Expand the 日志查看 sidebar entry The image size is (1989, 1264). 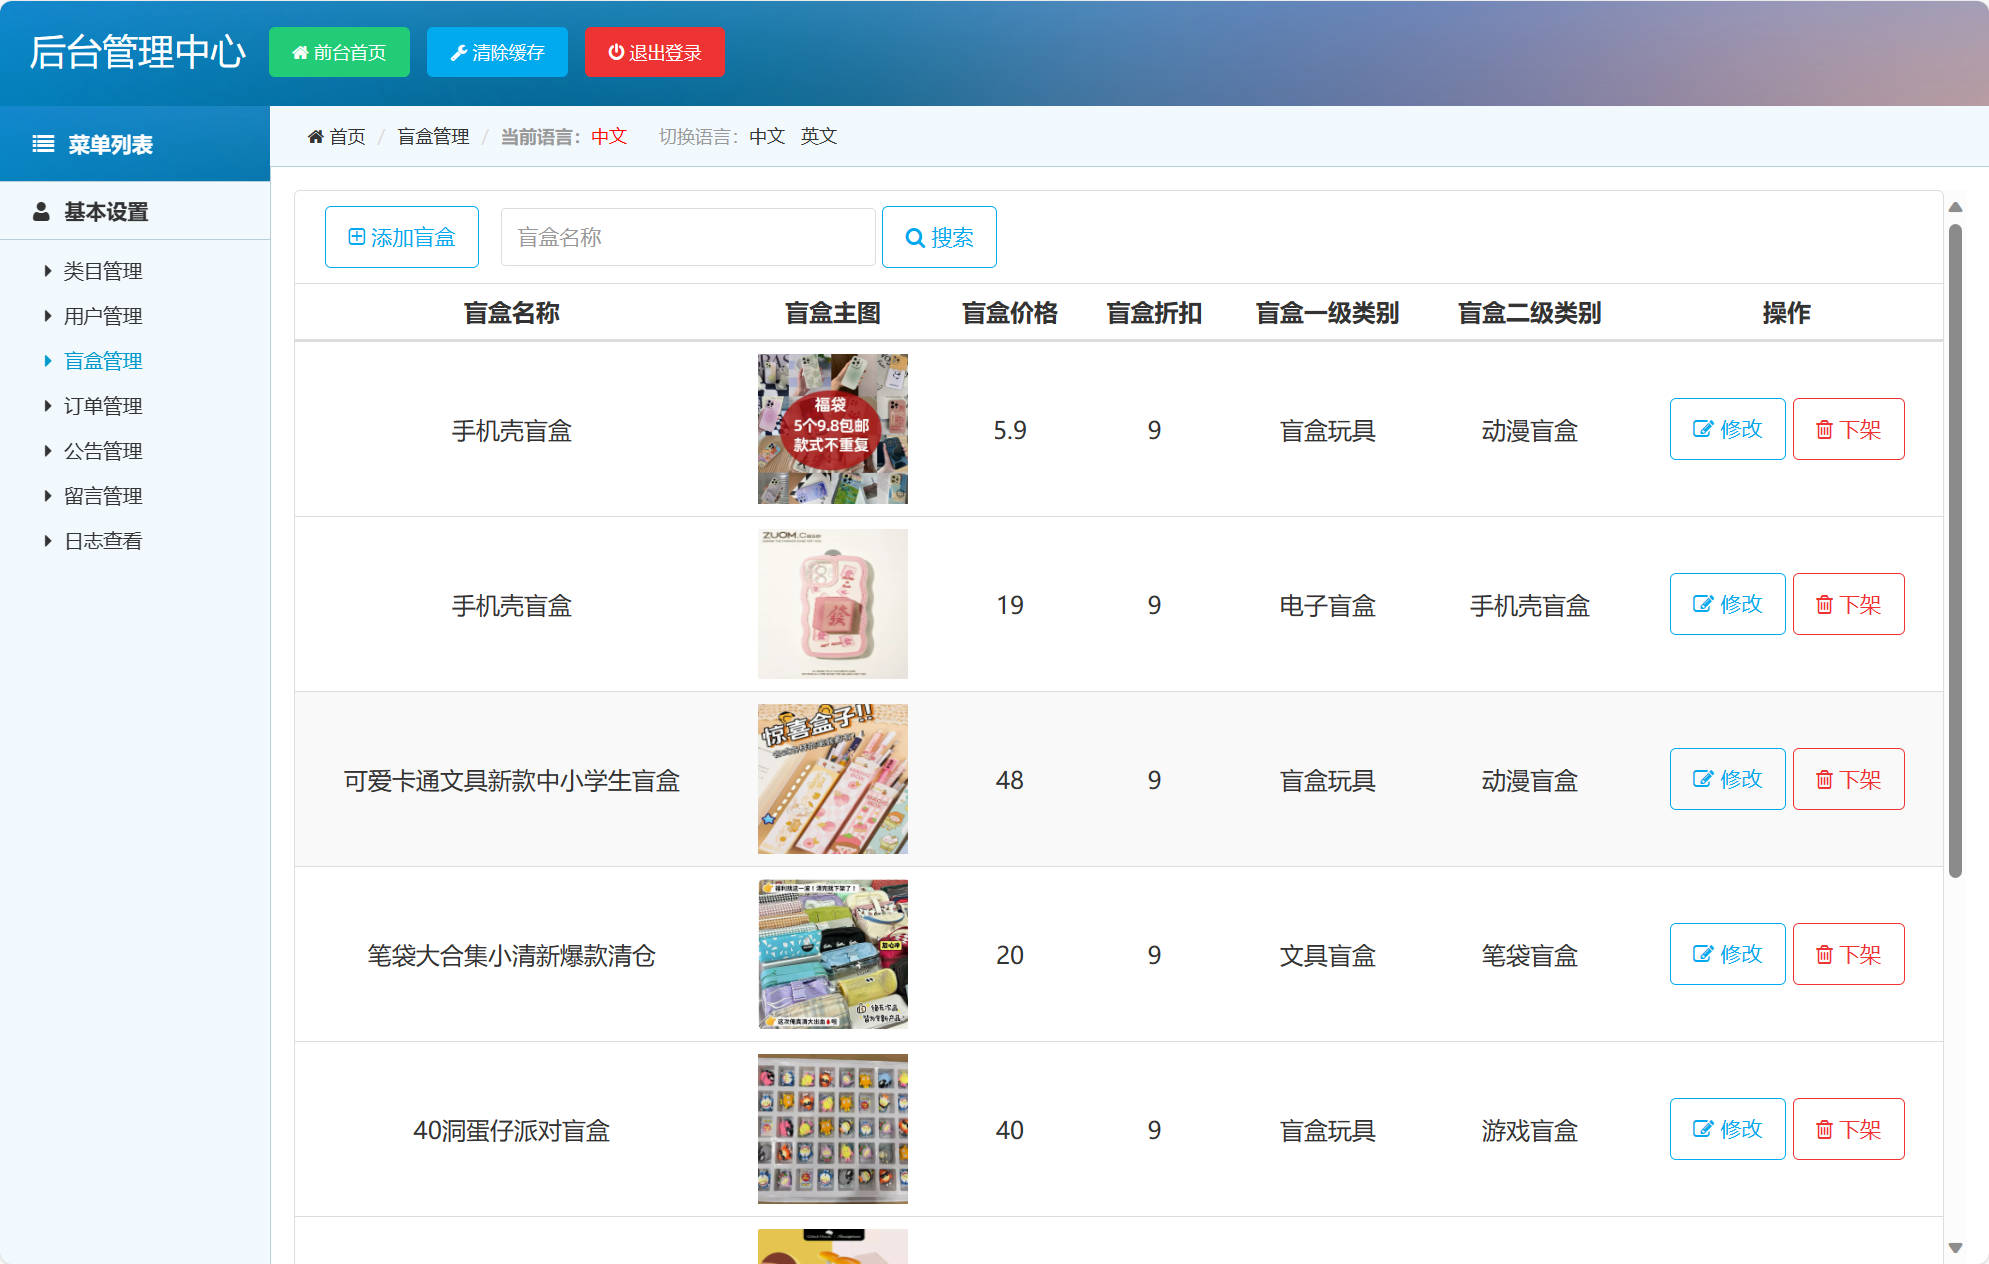pos(103,540)
